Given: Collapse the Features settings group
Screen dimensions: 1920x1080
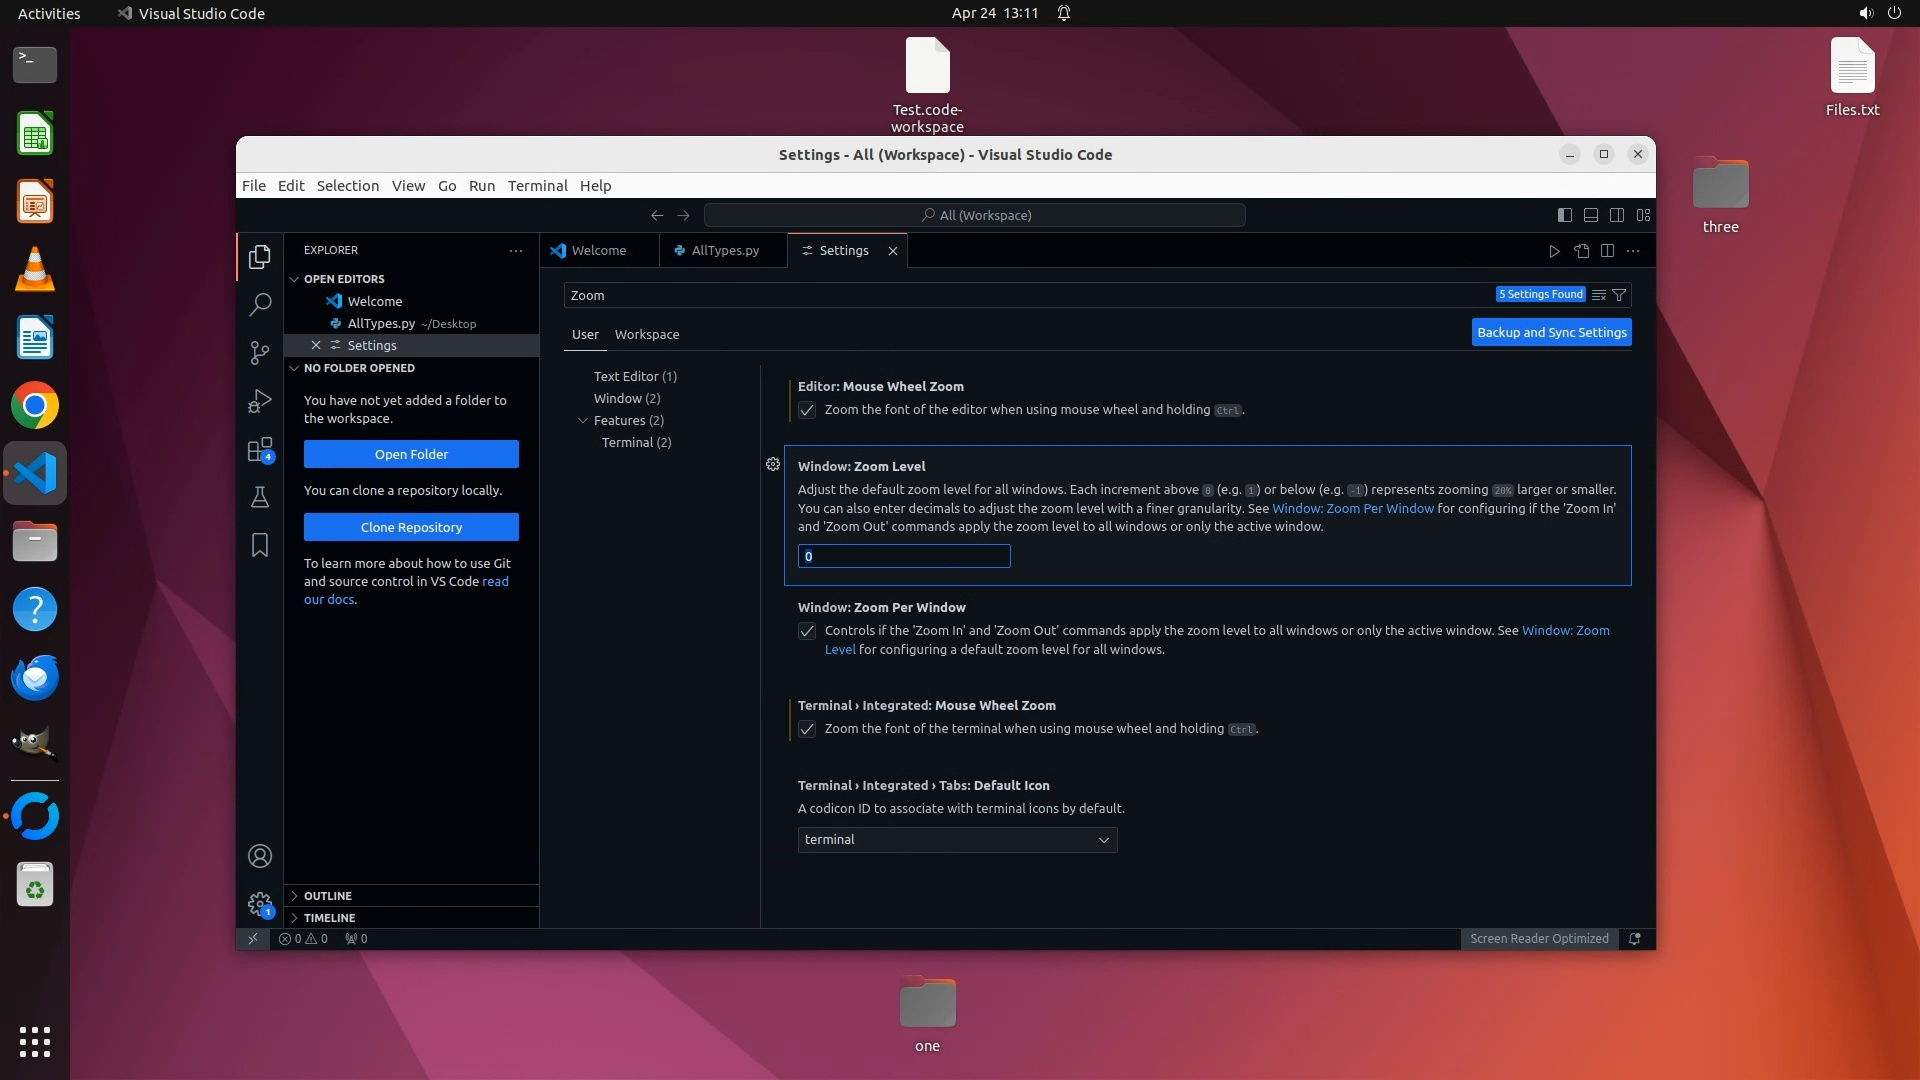Looking at the screenshot, I should [583, 421].
